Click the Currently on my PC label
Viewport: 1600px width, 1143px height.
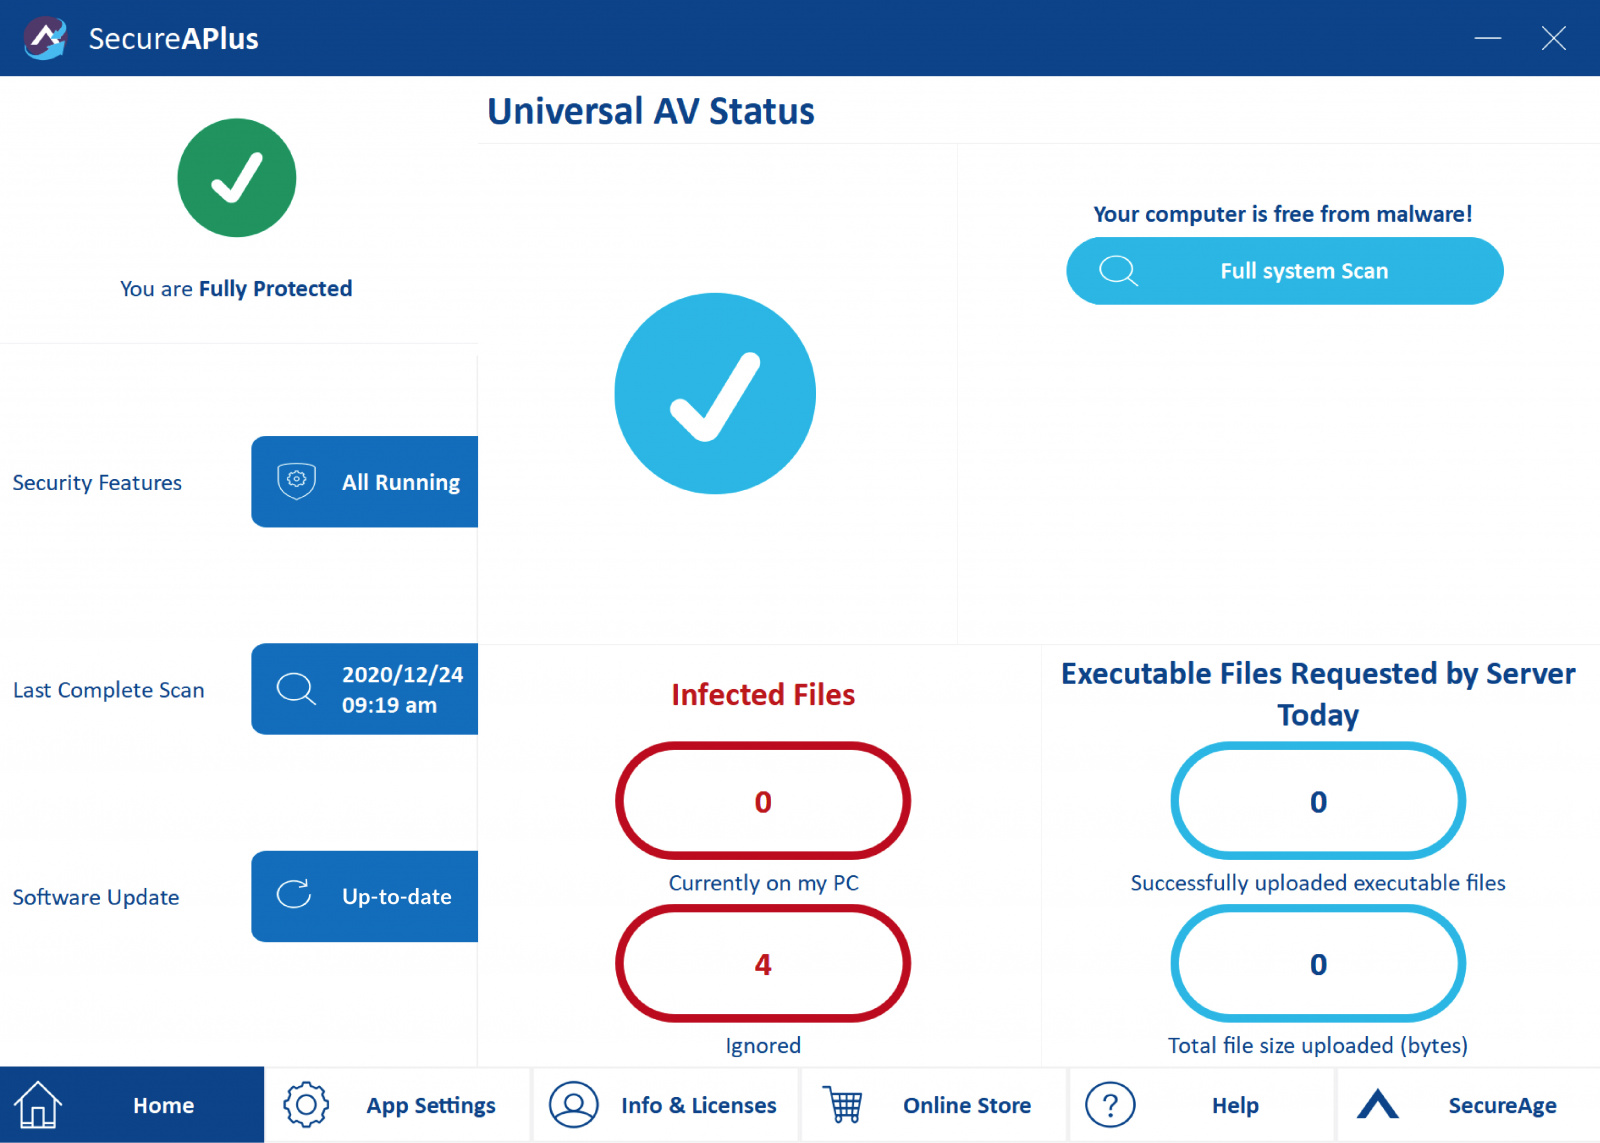[763, 883]
